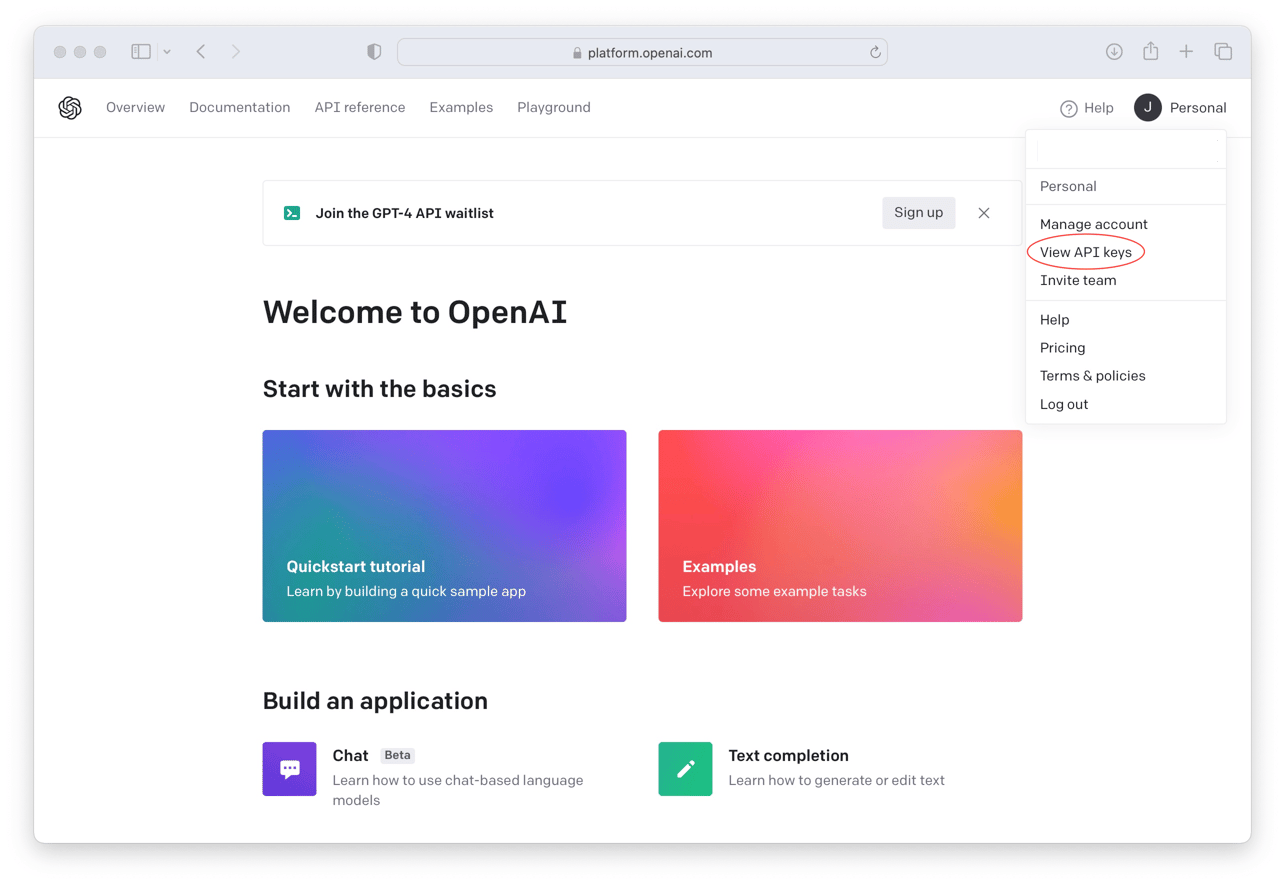Sign up for the GPT-4 API waitlist
The image size is (1285, 885).
918,212
